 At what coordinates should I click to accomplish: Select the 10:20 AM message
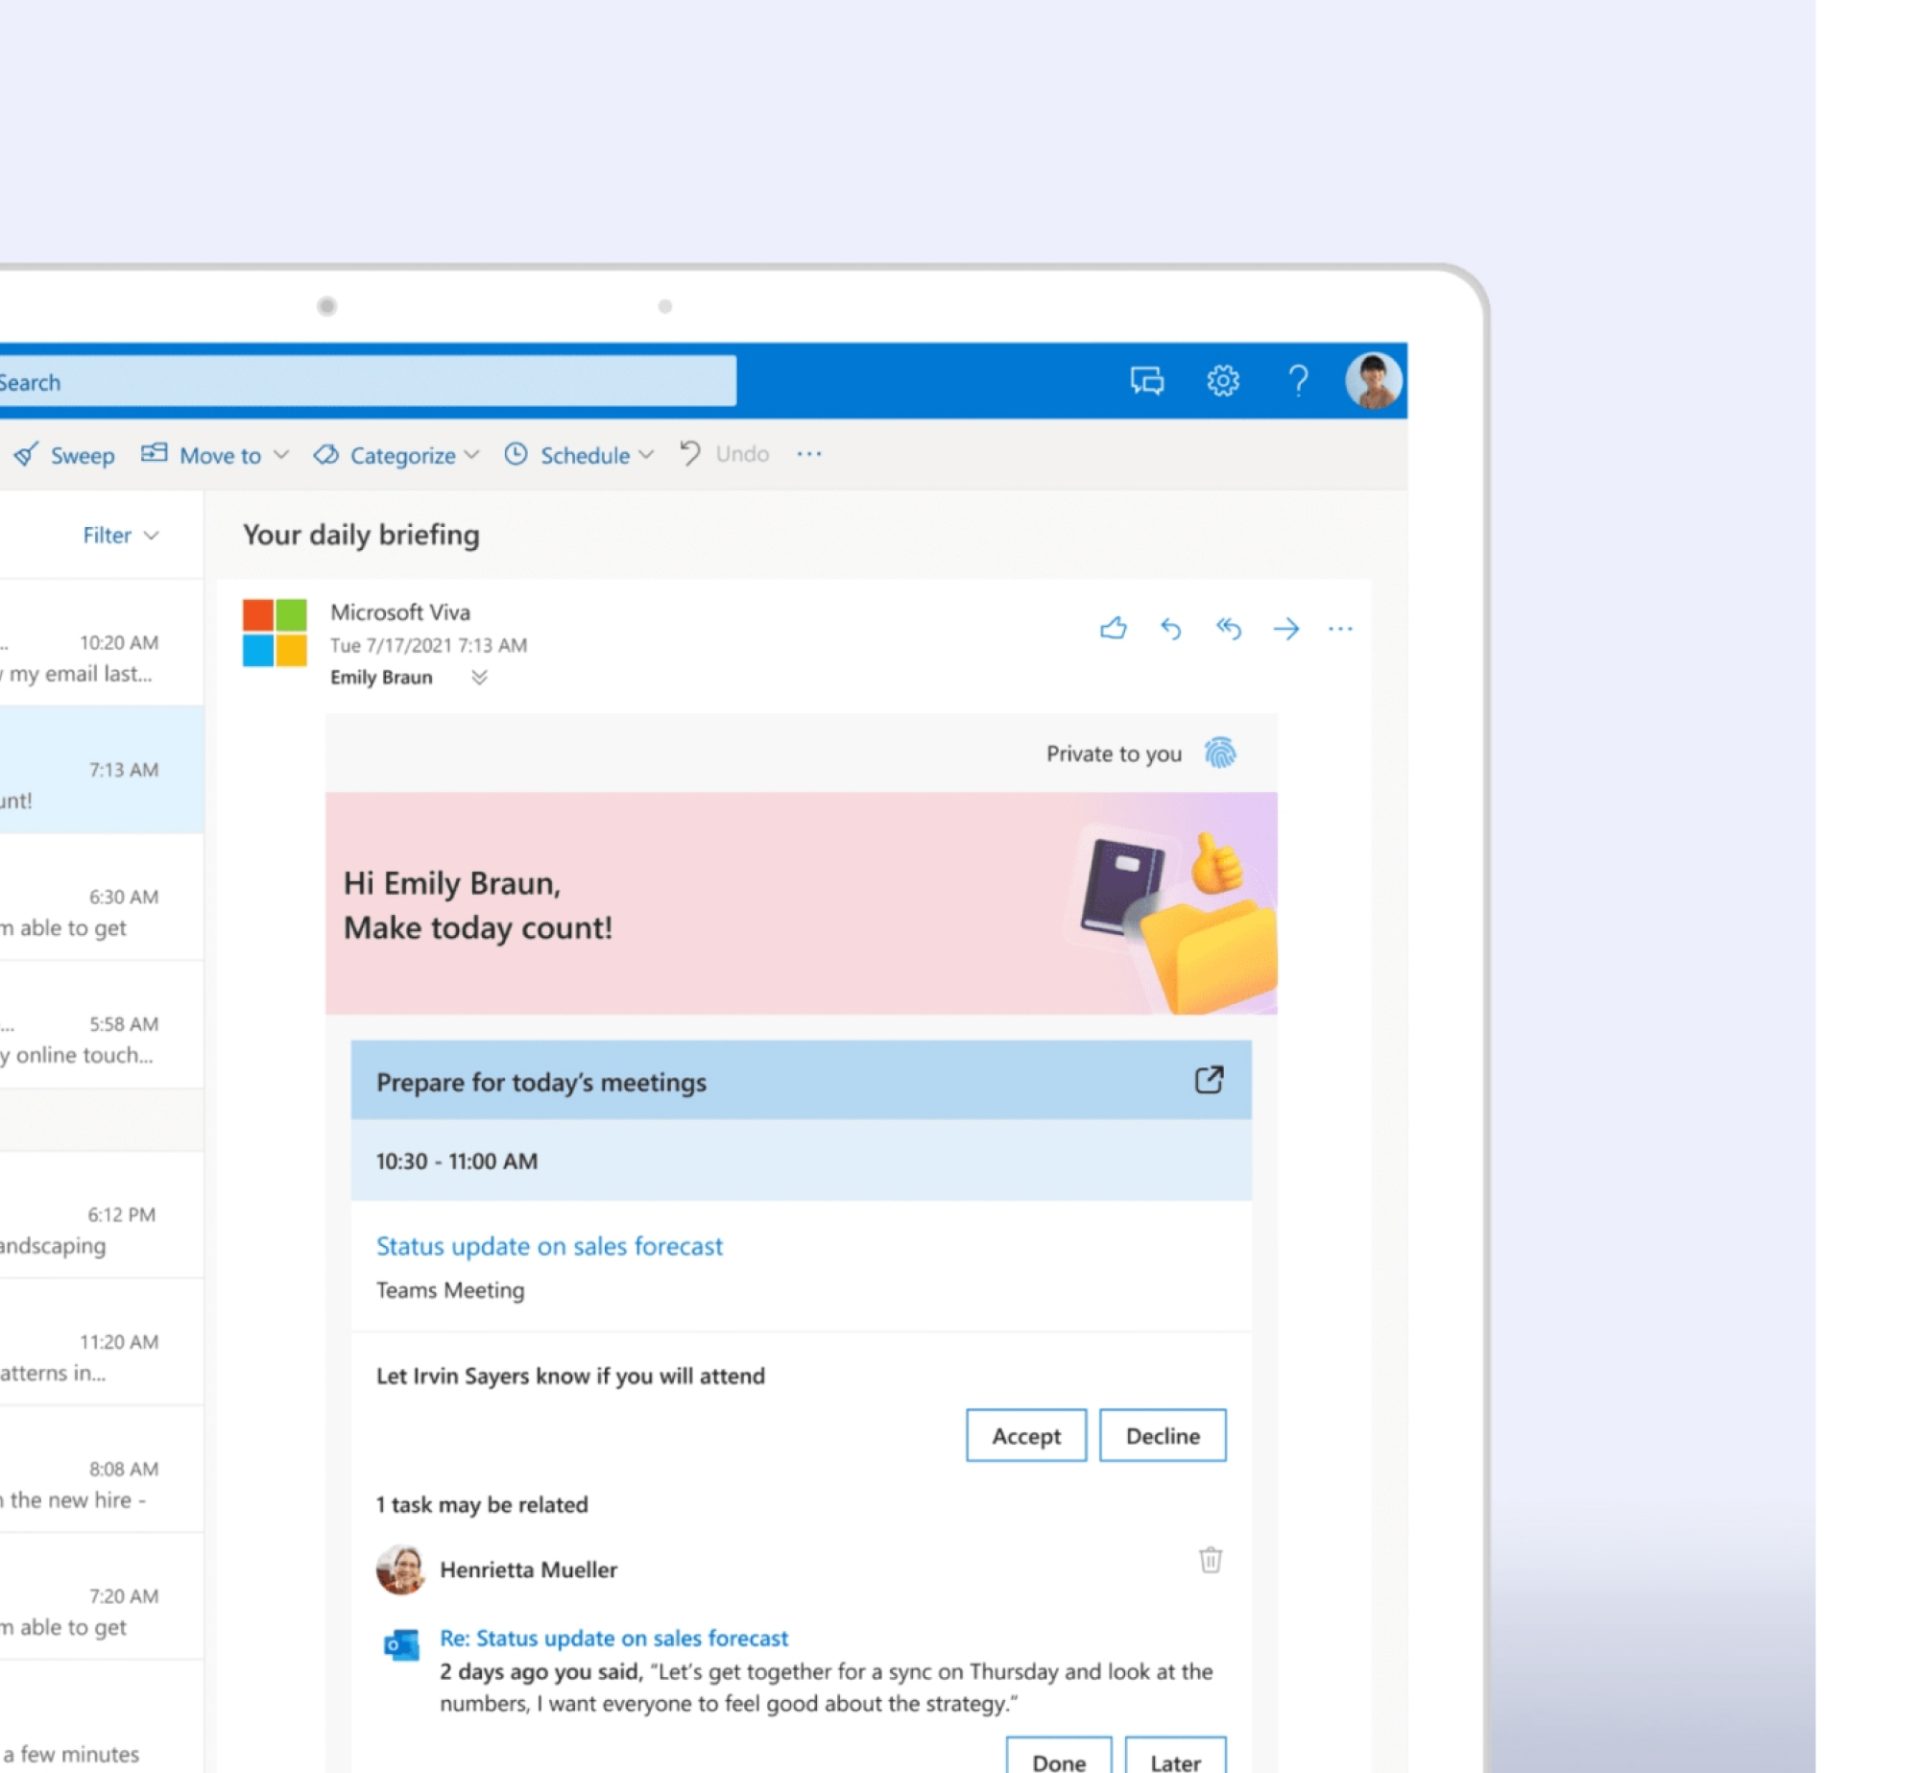pyautogui.click(x=101, y=643)
